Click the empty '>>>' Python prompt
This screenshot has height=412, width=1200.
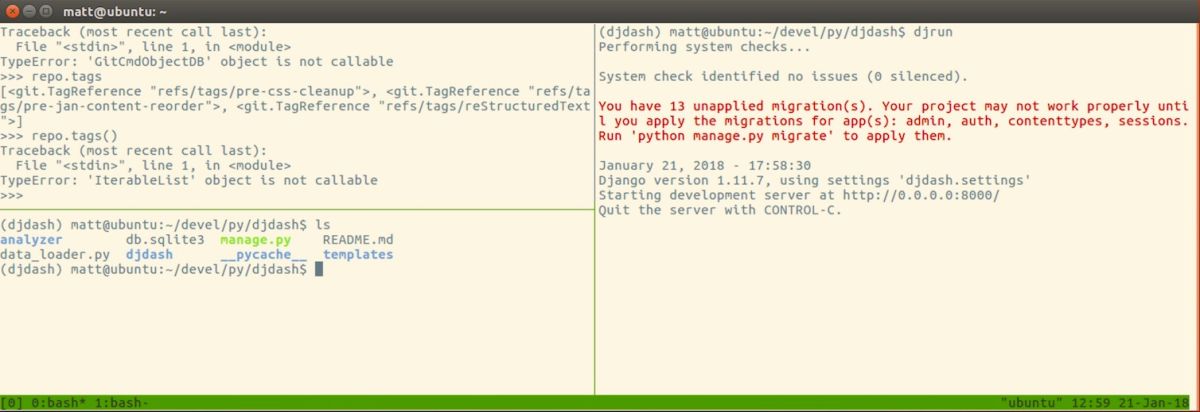click(13, 195)
